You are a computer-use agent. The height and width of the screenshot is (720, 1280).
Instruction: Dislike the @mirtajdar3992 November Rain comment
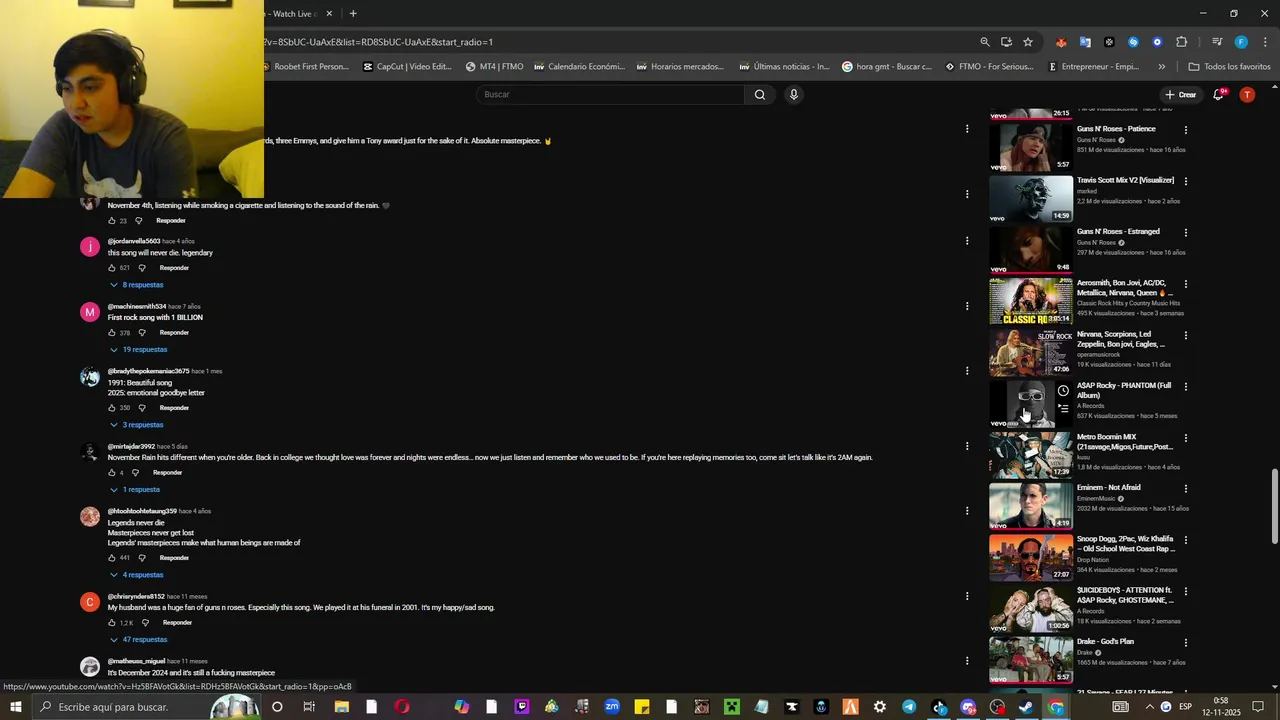coord(135,473)
